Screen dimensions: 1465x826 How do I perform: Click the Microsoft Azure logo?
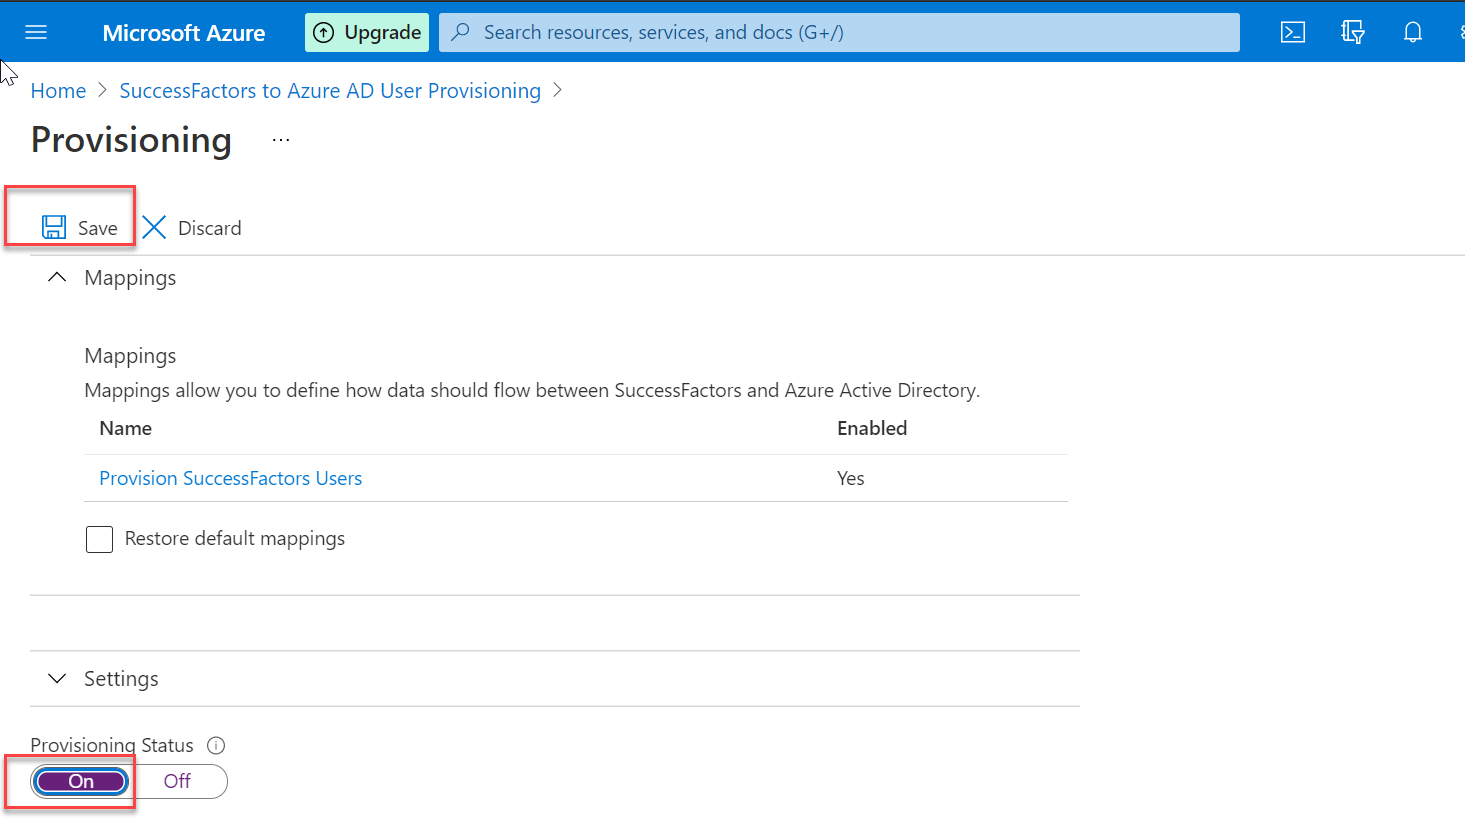183,32
